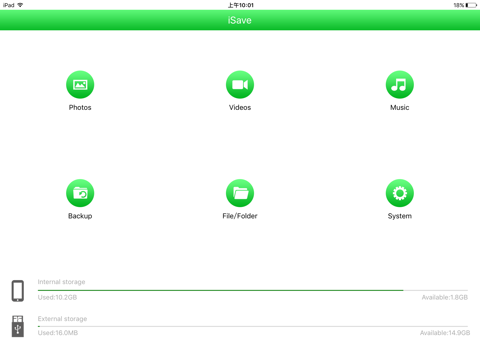Screen dimensions: 480x360
Task: Click the Videos label
Action: pyautogui.click(x=240, y=108)
